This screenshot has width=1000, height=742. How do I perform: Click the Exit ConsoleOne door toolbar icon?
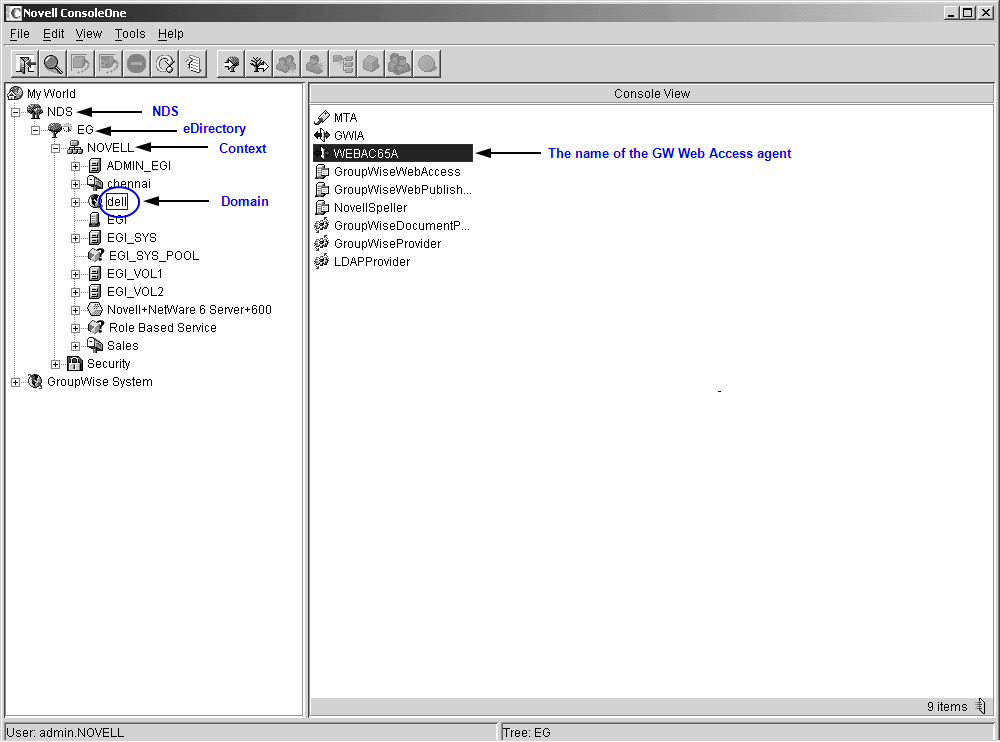(26, 64)
